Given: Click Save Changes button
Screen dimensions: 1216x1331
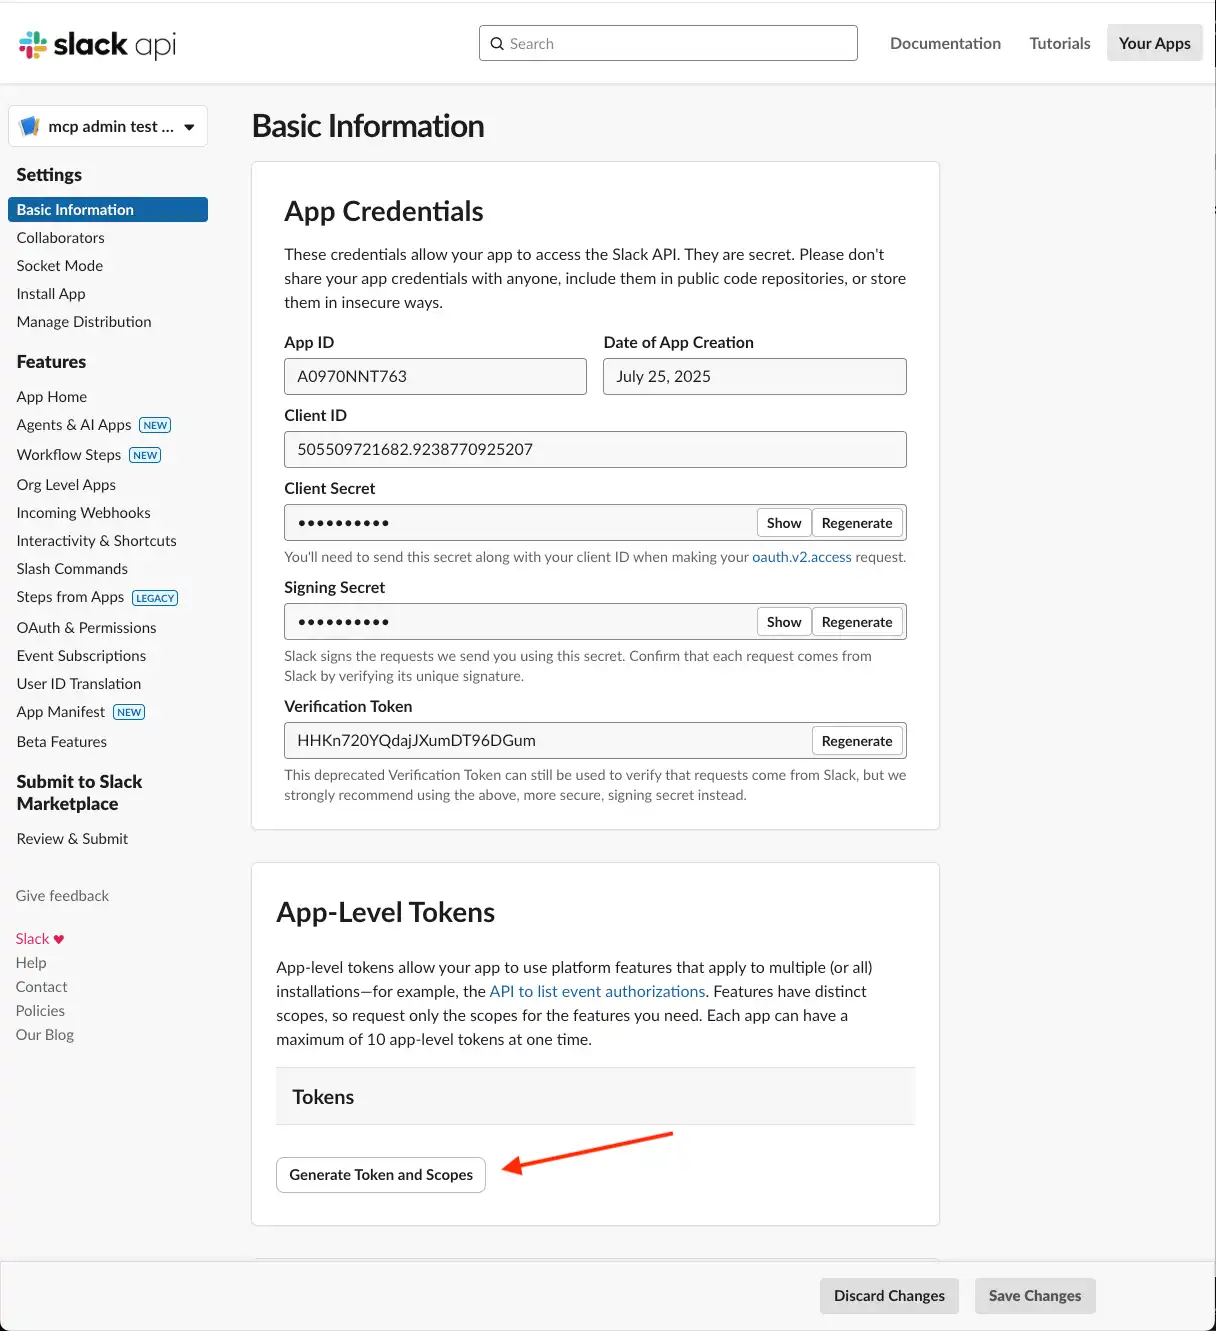Looking at the screenshot, I should [1034, 1296].
